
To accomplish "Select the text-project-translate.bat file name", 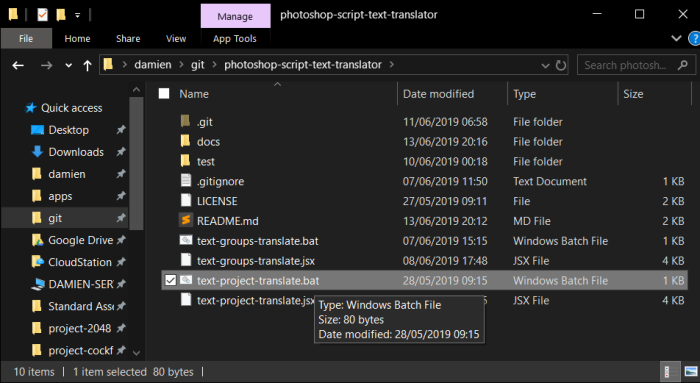I will 258,281.
